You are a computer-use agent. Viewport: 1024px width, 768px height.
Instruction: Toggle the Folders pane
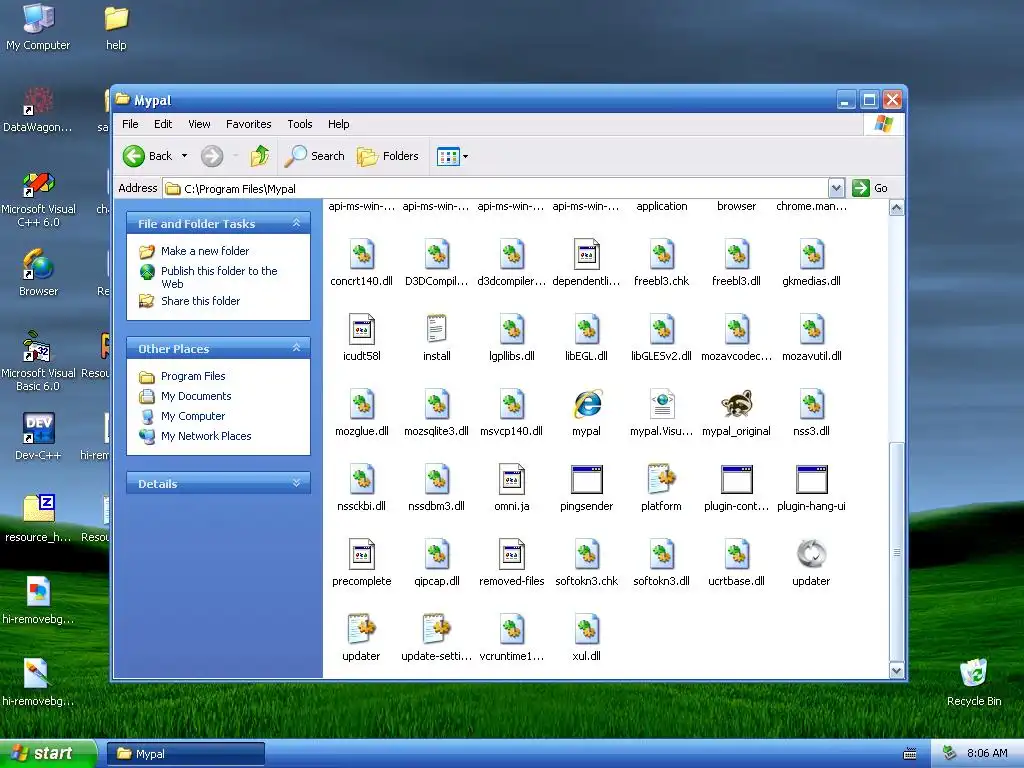387,156
